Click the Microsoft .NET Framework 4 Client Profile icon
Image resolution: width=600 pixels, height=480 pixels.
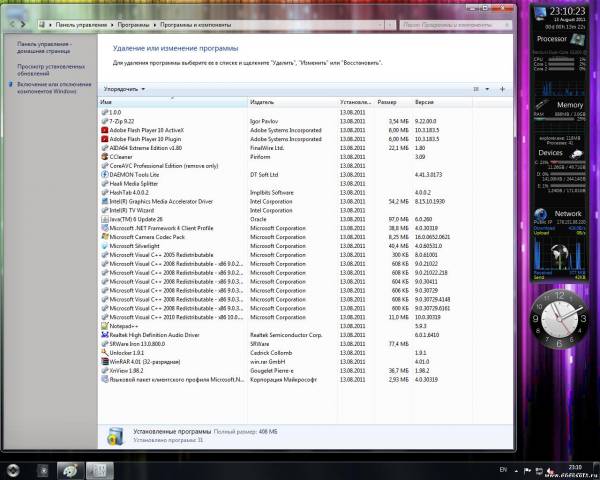pyautogui.click(x=104, y=228)
